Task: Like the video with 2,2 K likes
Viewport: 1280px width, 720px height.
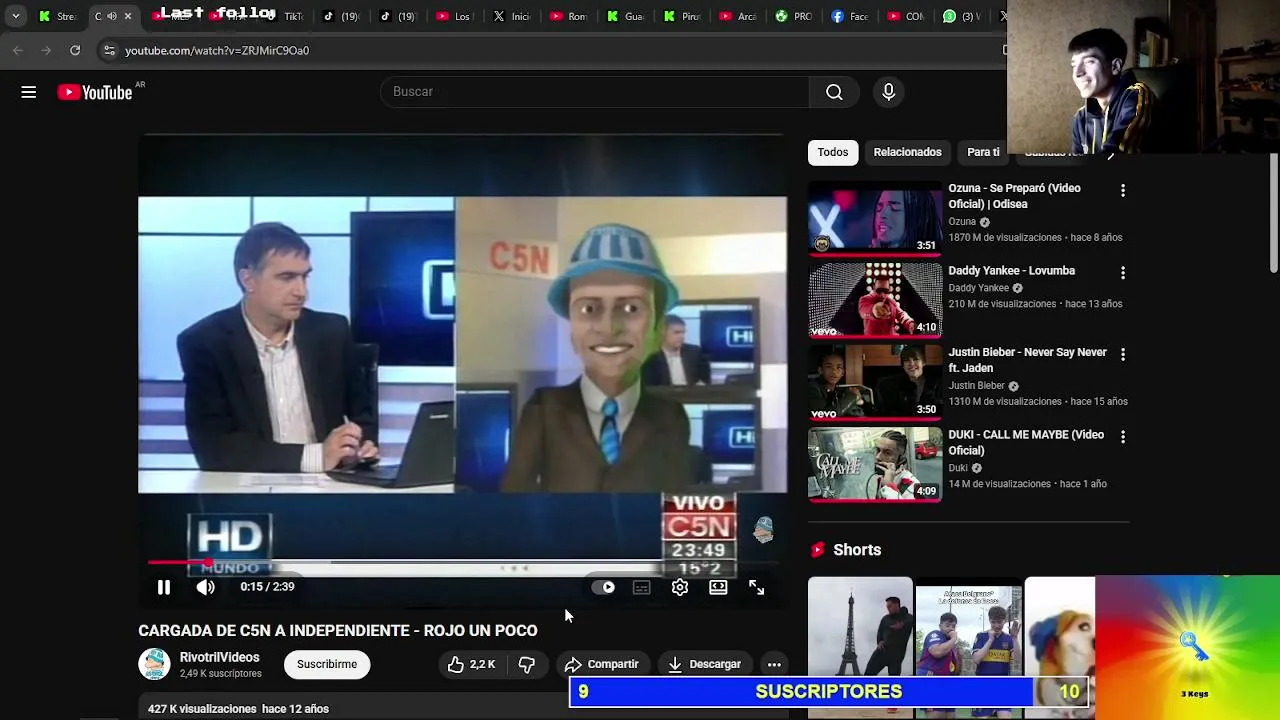Action: 472,664
